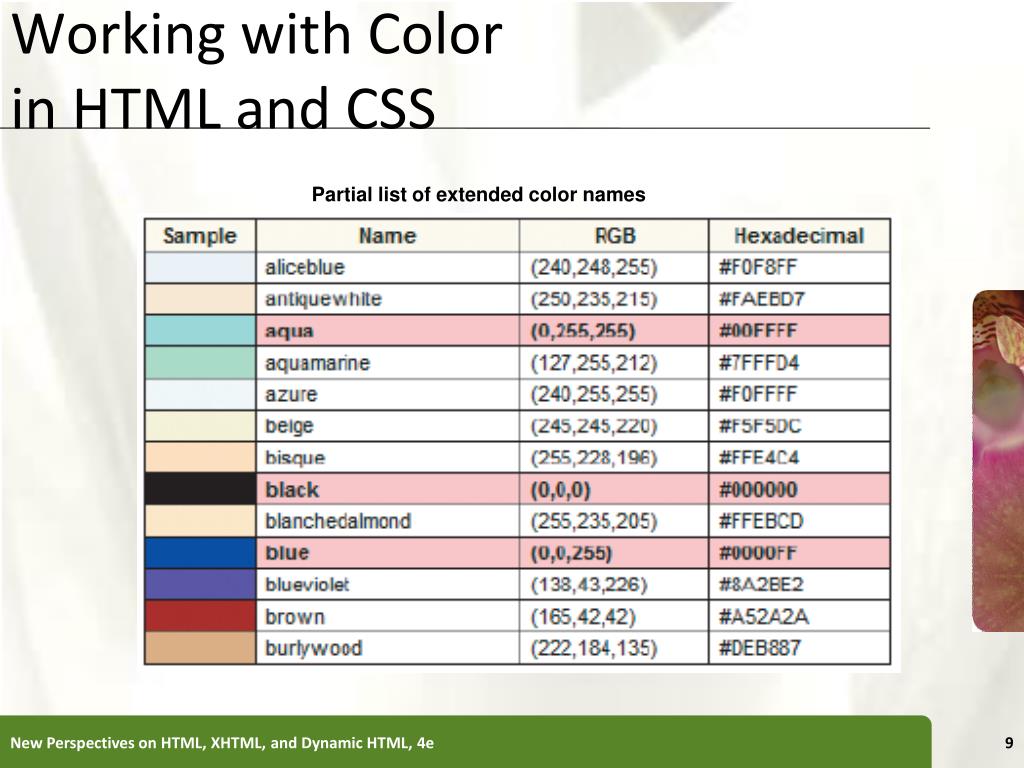The height and width of the screenshot is (768, 1024).
Task: Select hex code #0000FF
Action: (758, 553)
